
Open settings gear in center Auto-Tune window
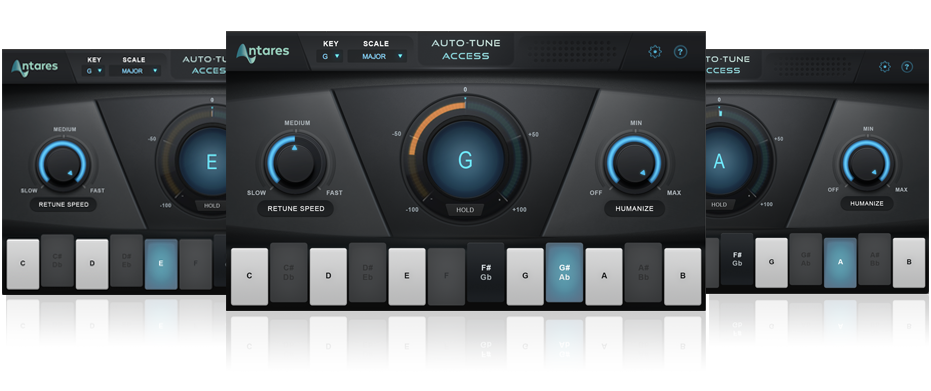pos(655,52)
